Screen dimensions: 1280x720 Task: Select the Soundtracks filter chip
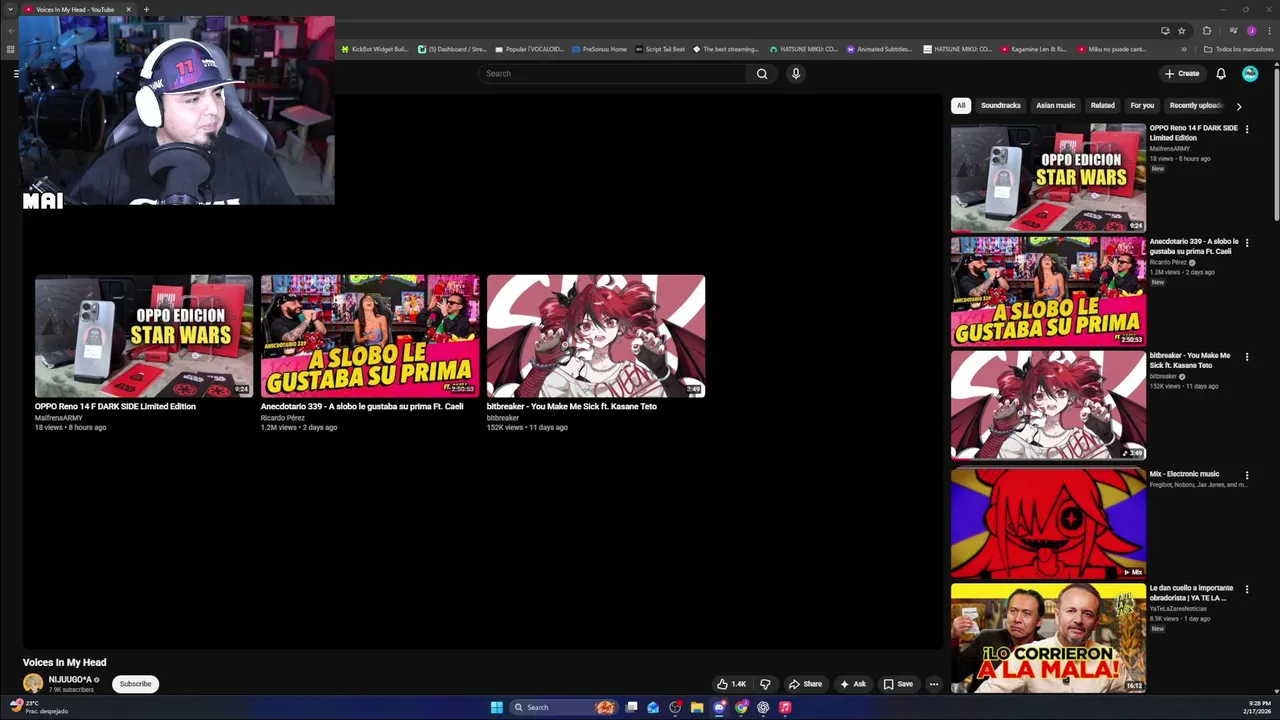(x=1001, y=105)
